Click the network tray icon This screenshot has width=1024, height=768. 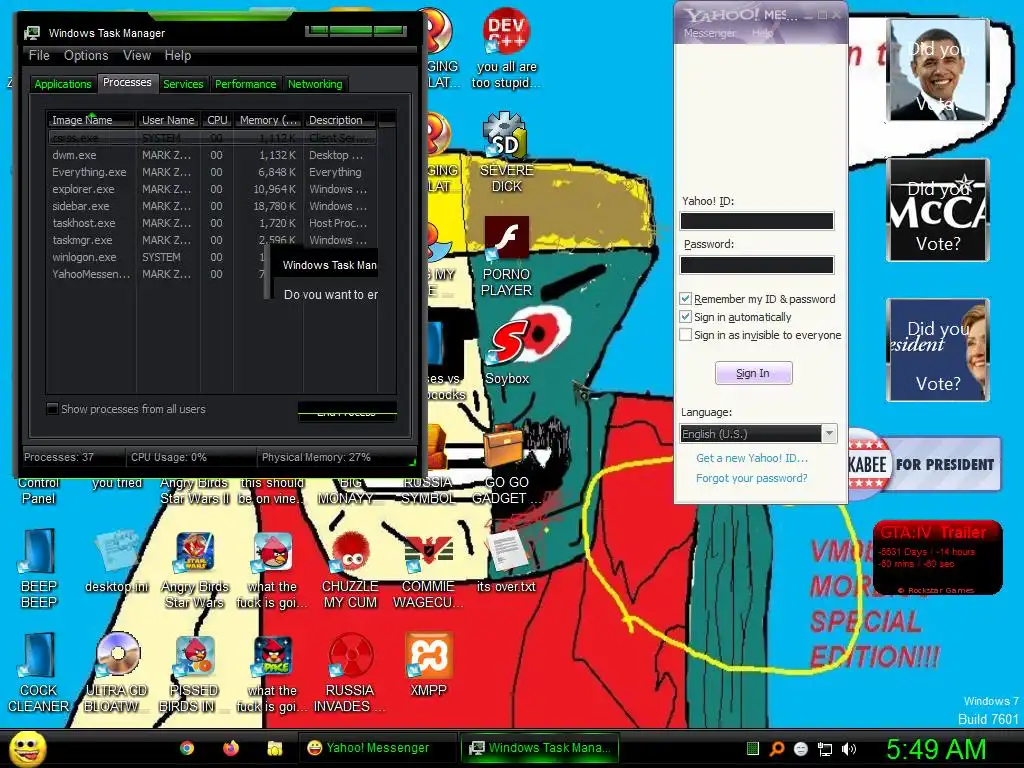pos(825,749)
